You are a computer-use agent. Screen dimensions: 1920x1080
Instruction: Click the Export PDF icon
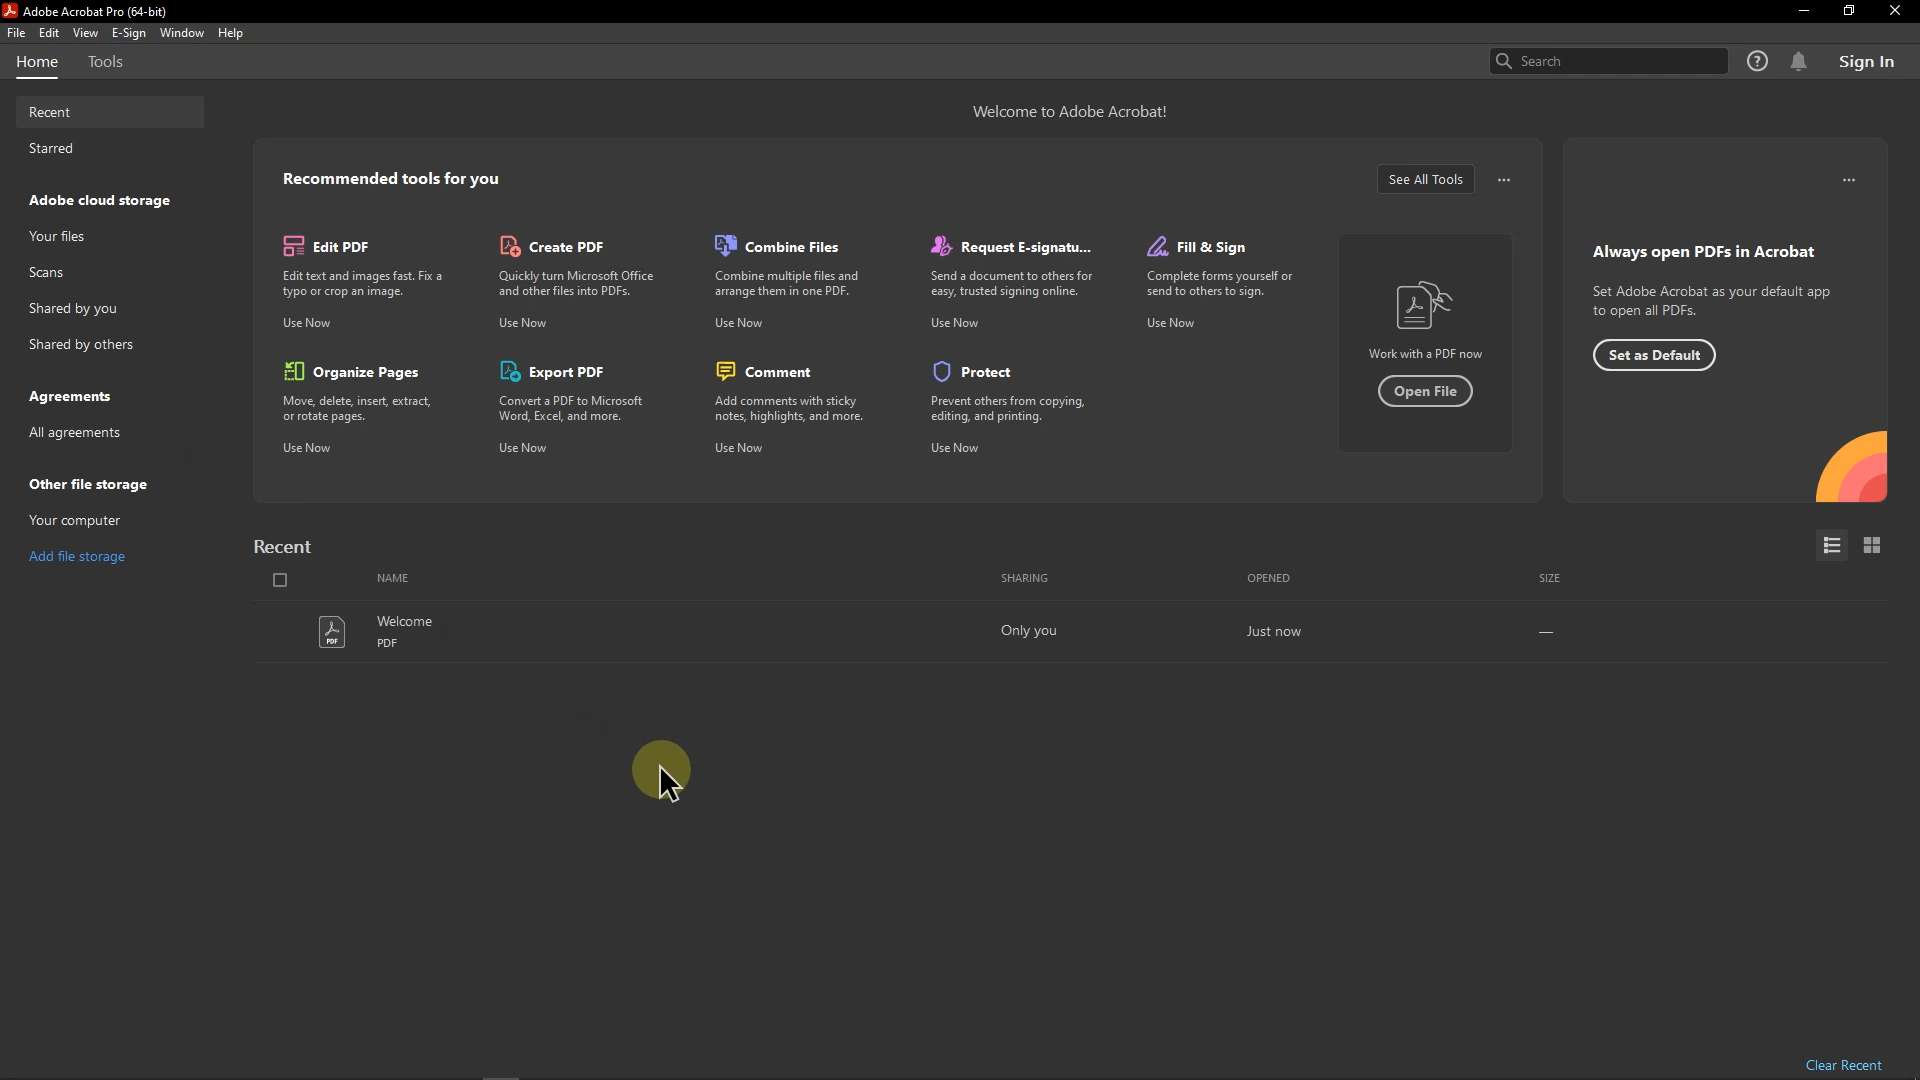(510, 372)
